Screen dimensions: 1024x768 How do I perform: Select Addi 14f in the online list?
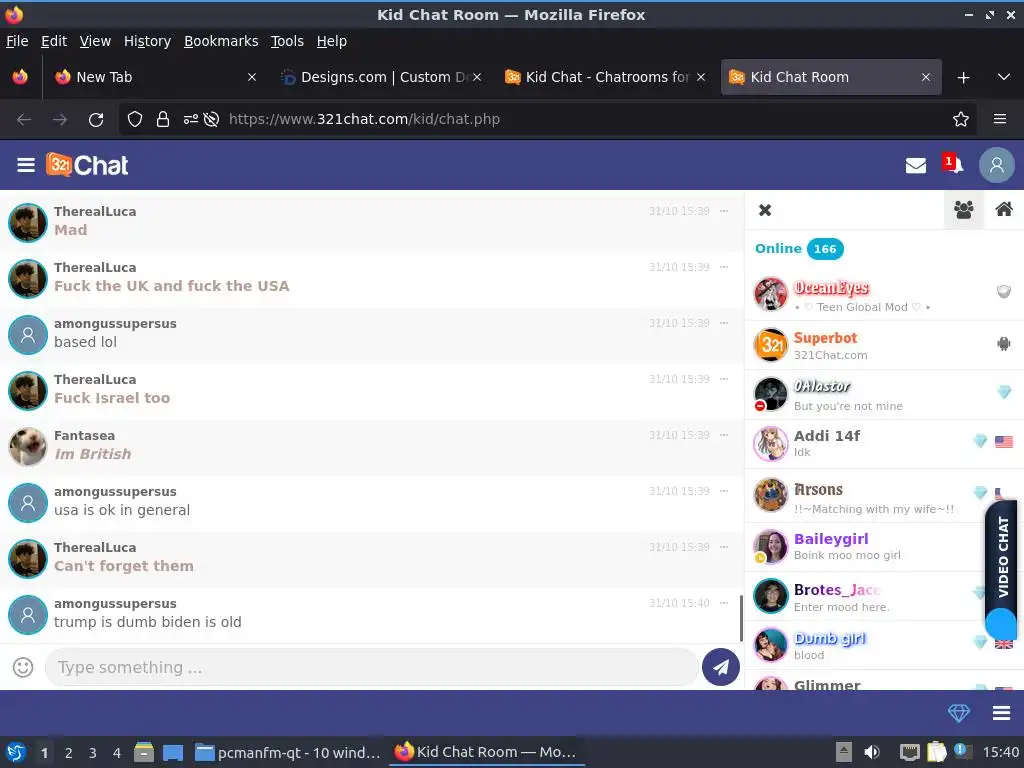pos(884,444)
